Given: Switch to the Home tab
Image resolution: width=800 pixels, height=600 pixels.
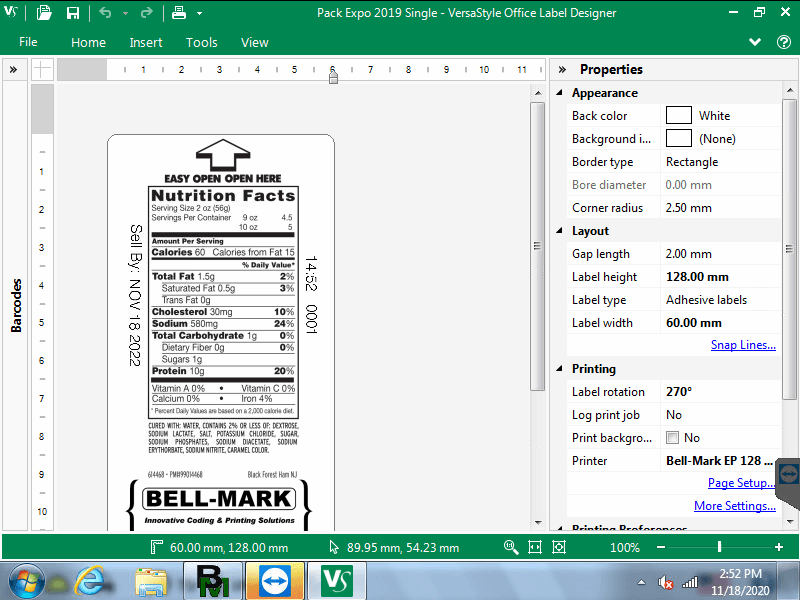Looking at the screenshot, I should tap(88, 42).
